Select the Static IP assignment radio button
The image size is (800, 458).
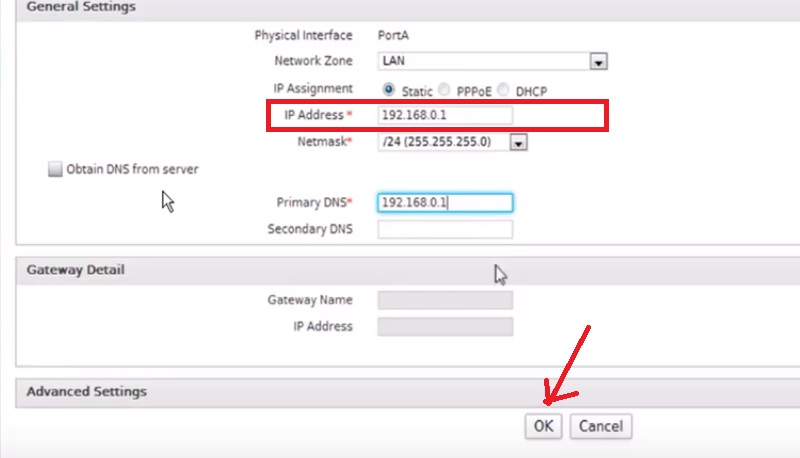(x=389, y=89)
